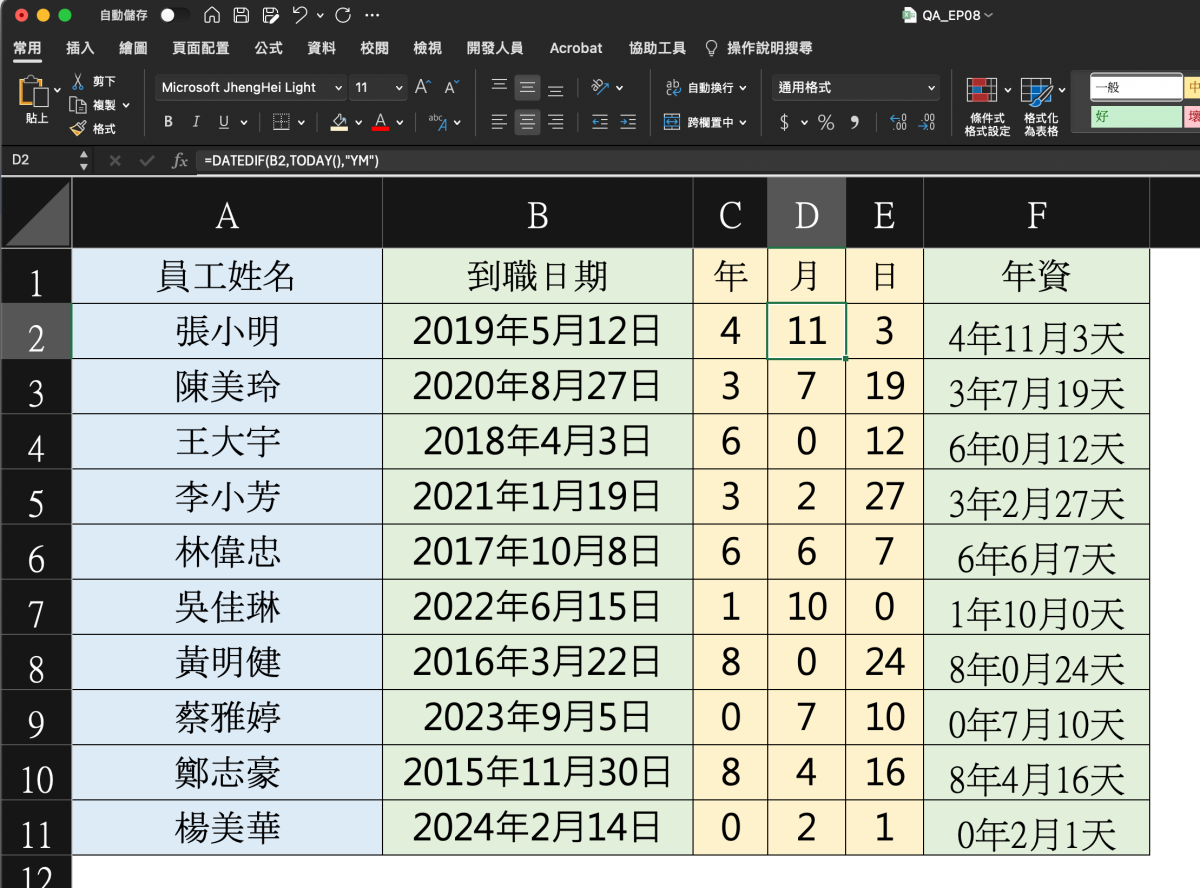This screenshot has height=888, width=1200.
Task: Toggle the 自動儲存 autosave switch
Action: [175, 15]
